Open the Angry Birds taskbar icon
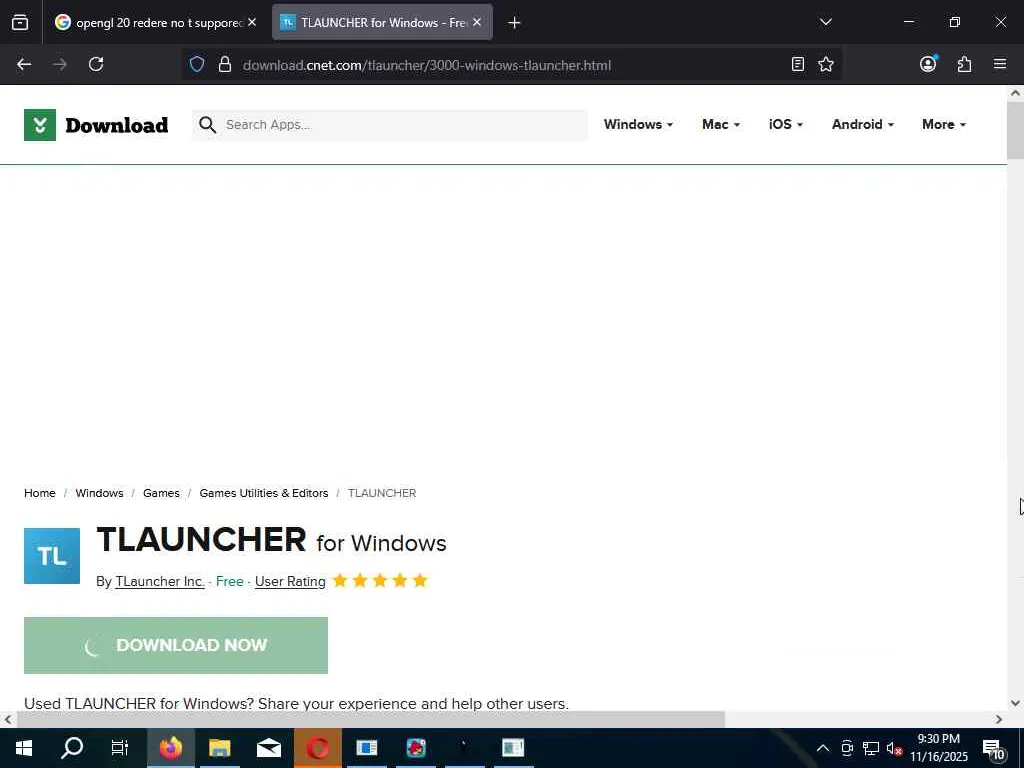This screenshot has height=768, width=1024. click(x=416, y=748)
